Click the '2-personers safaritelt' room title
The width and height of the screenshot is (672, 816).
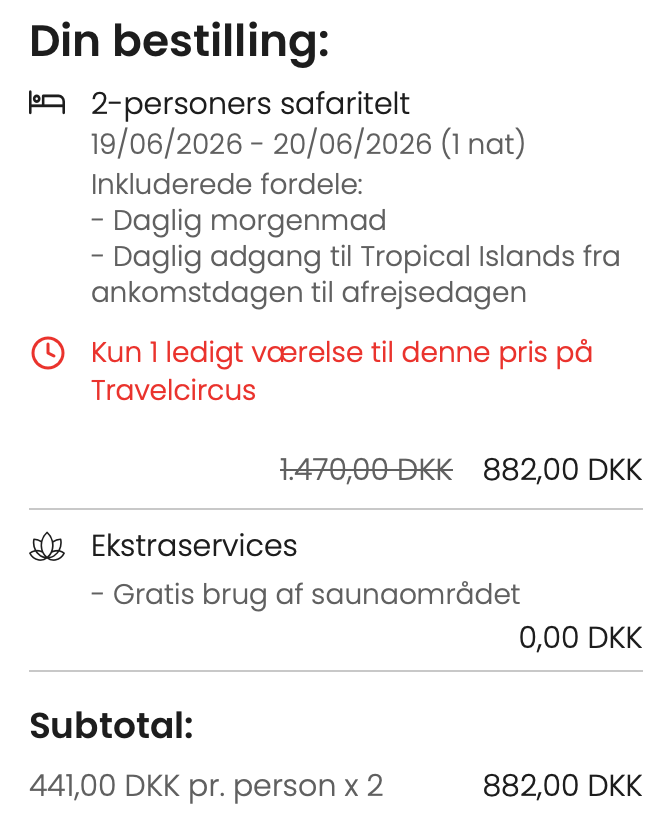point(250,103)
